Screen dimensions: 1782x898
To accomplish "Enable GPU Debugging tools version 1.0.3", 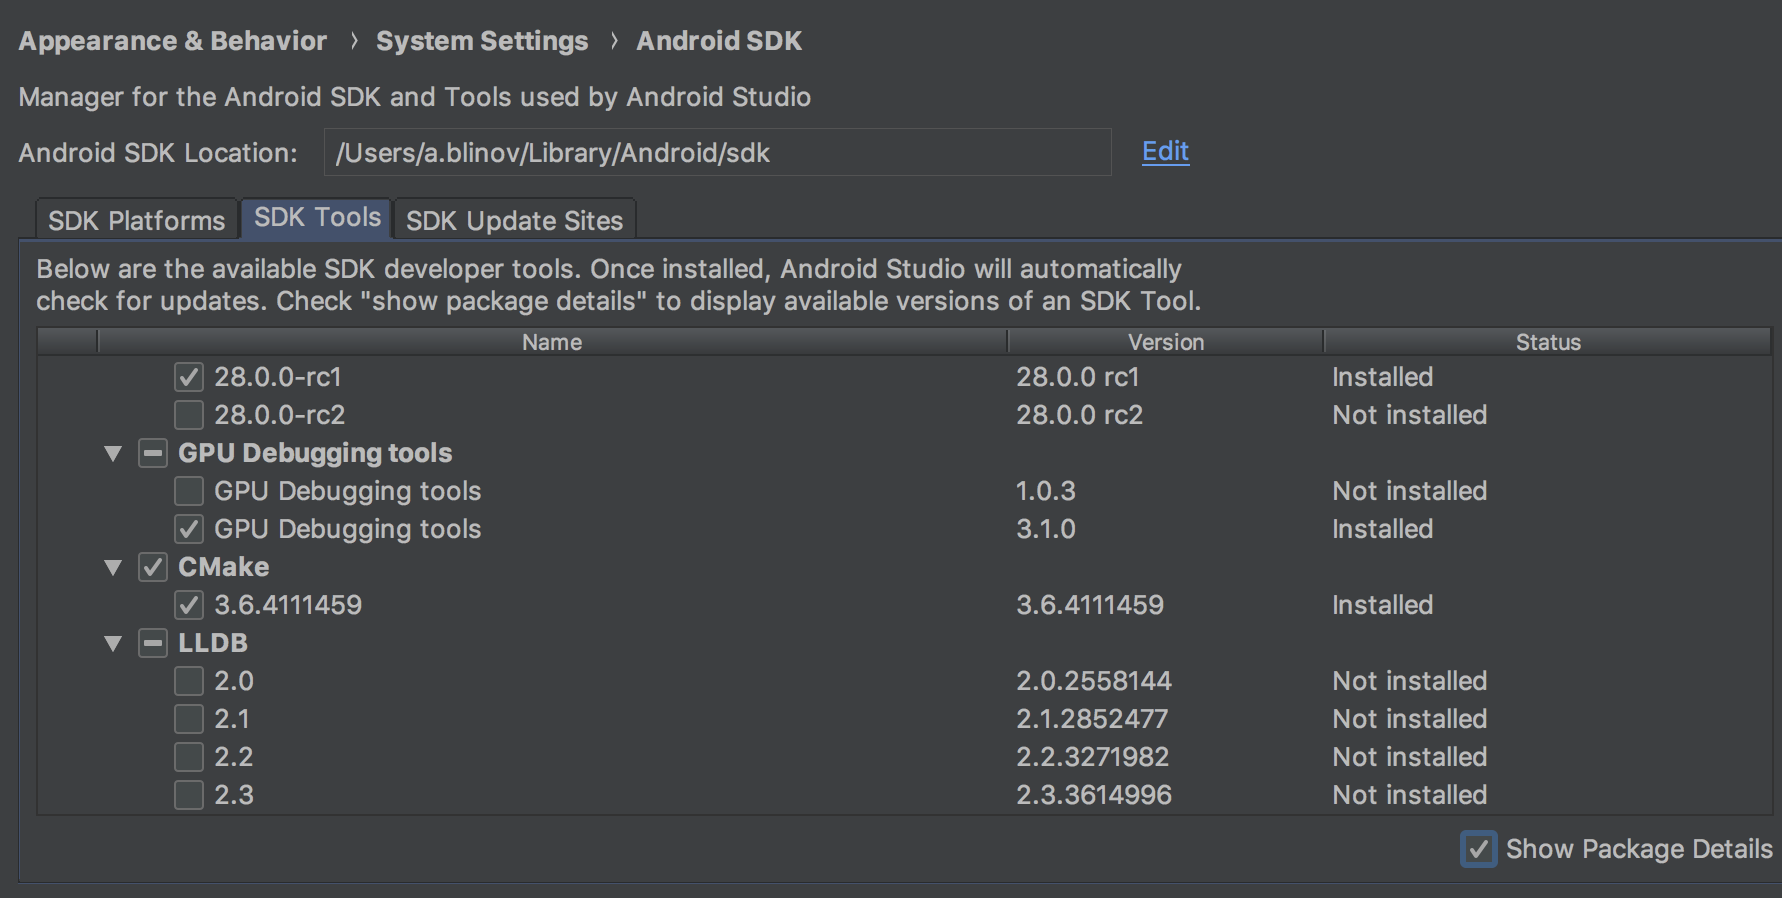I will pos(189,491).
